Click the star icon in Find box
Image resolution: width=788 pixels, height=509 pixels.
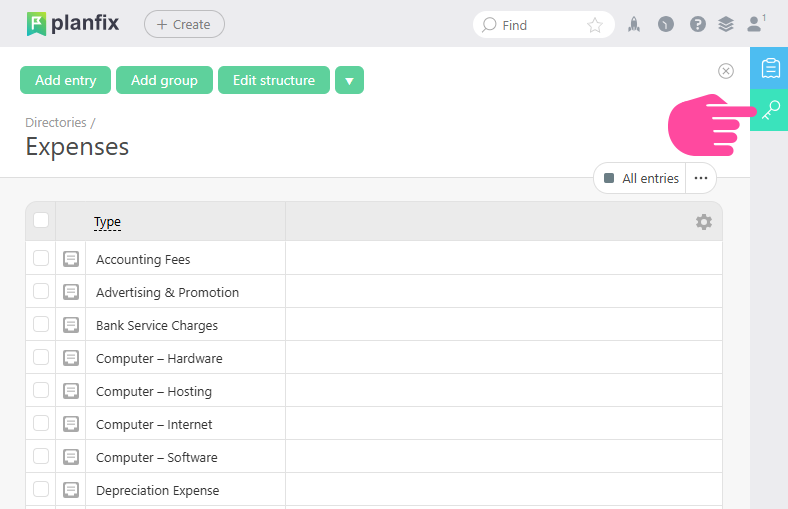pos(595,25)
